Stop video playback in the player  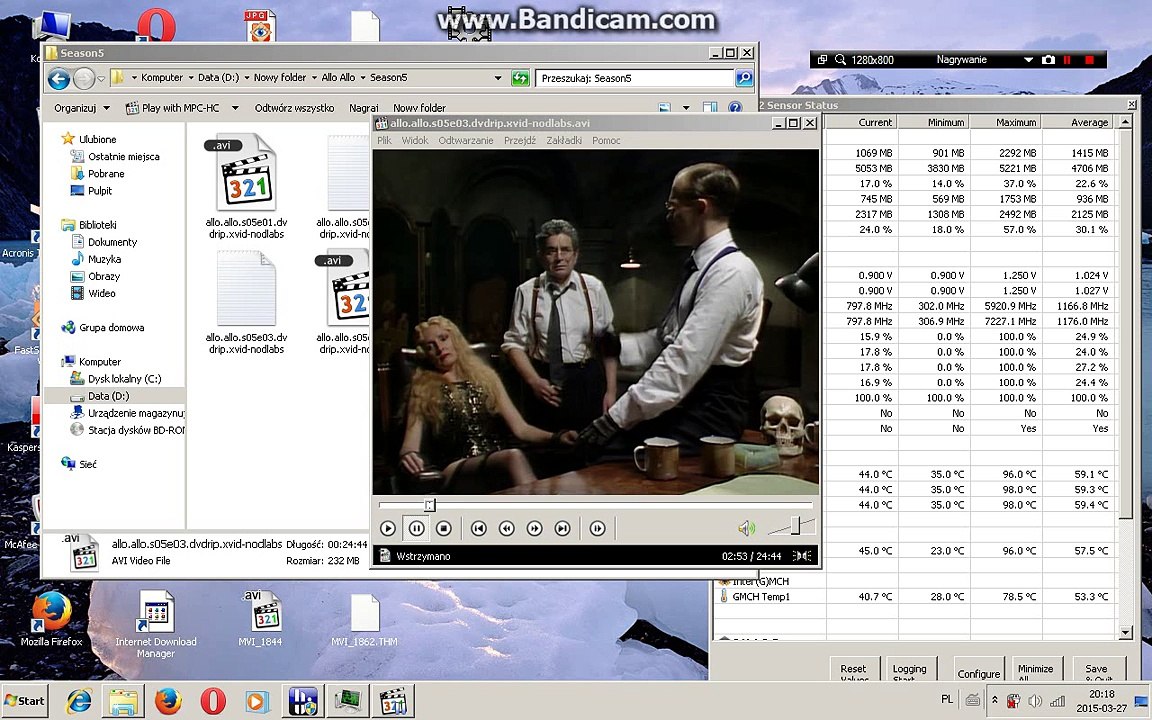tap(444, 528)
